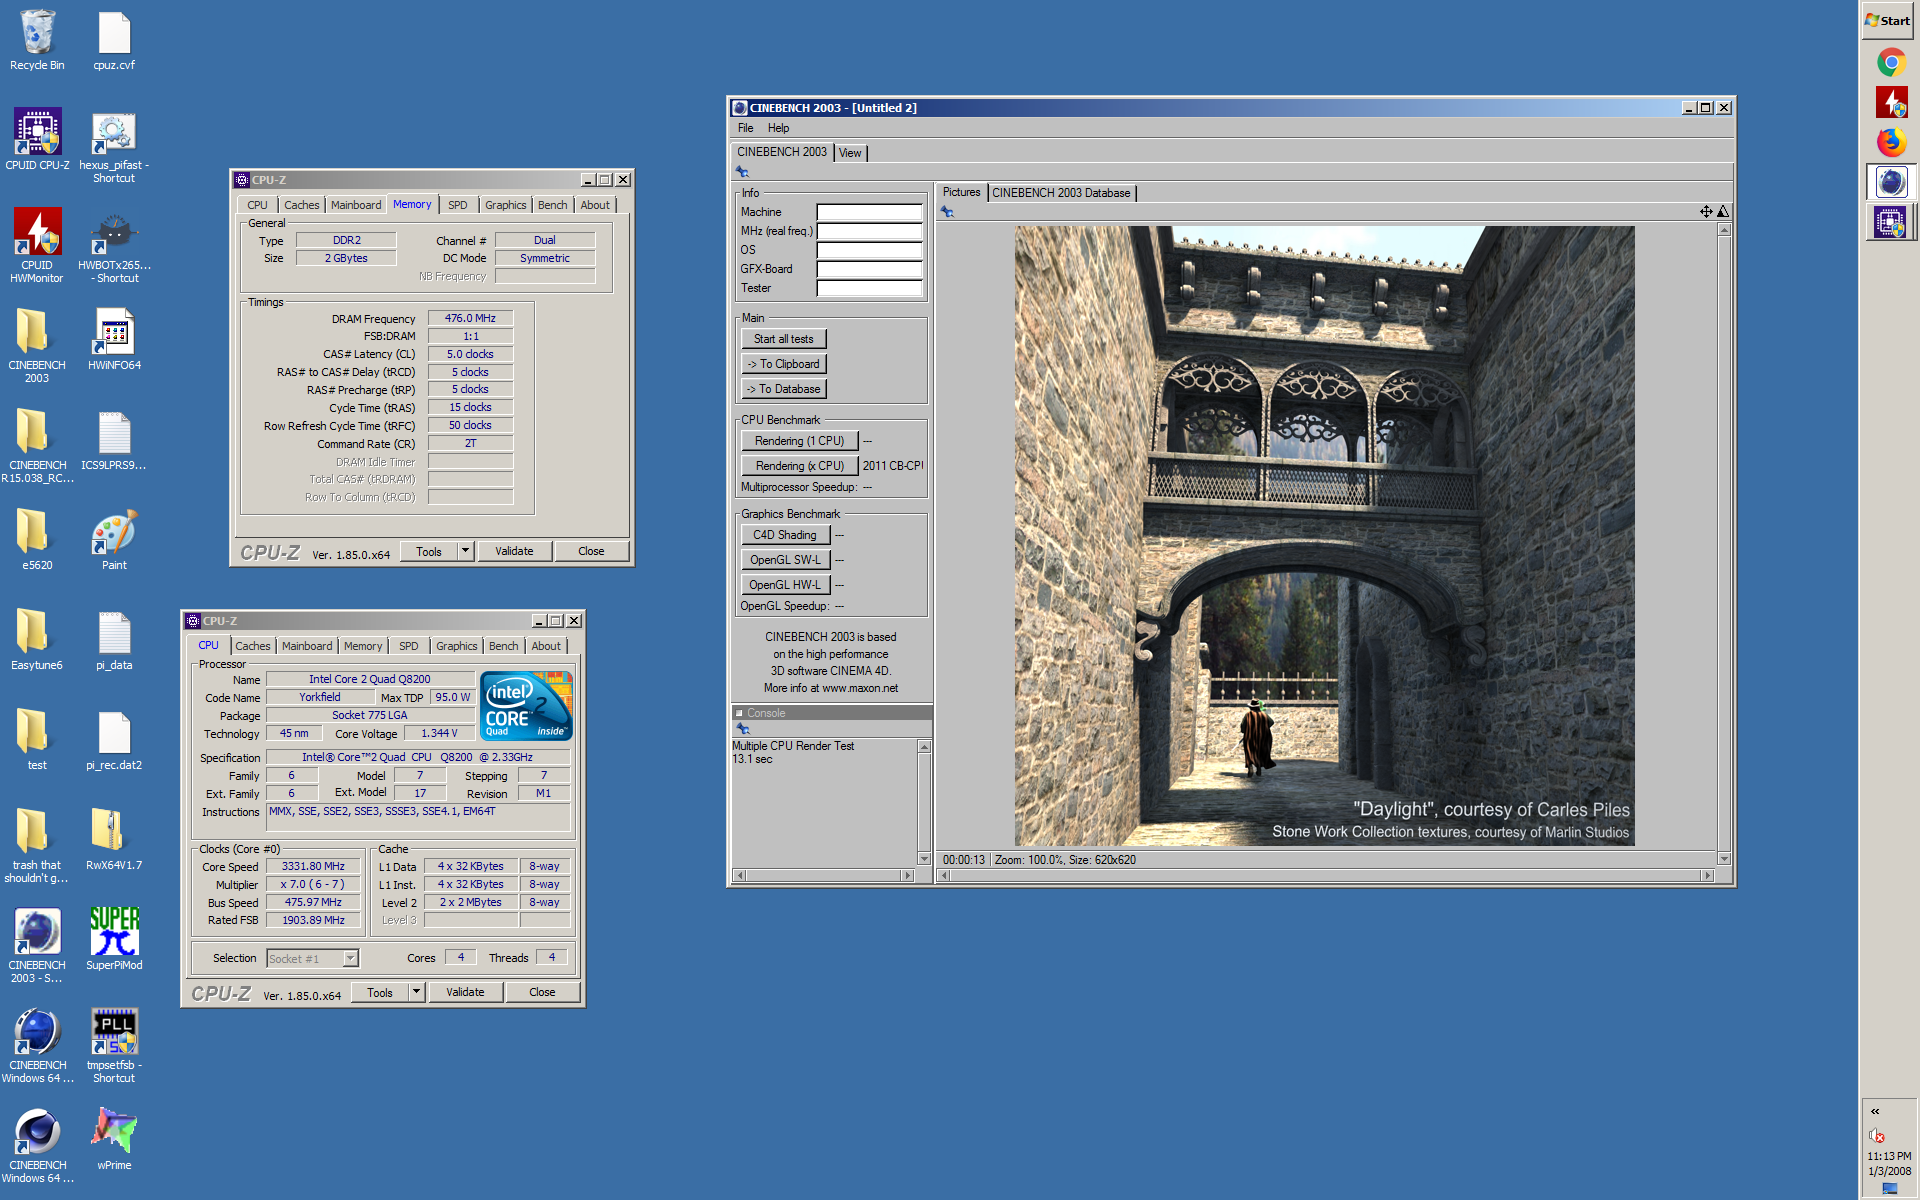Run the OpenGL HW-L benchmark
Screen dimensions: 1920x1200
785,585
